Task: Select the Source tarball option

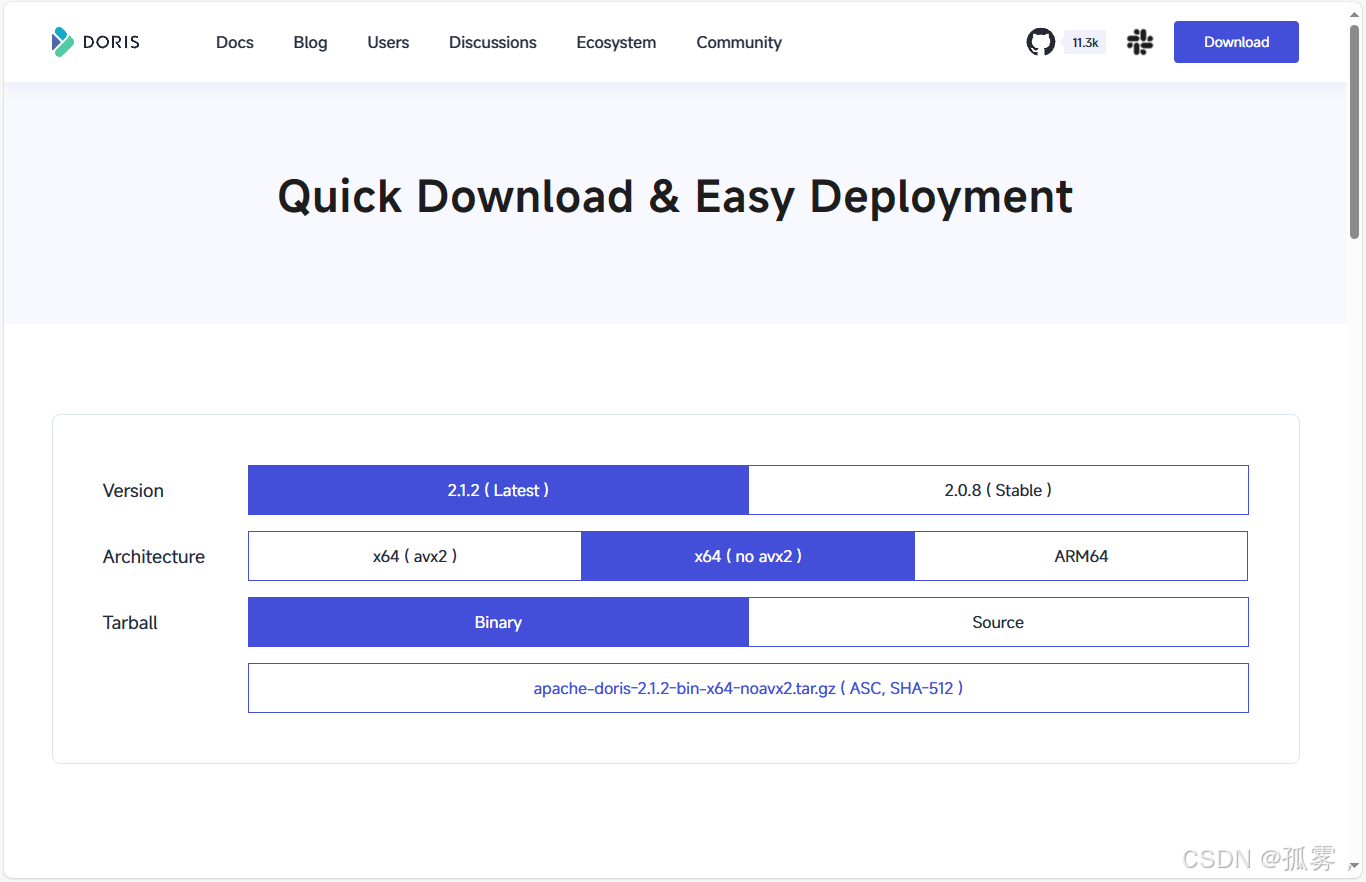Action: pos(998,622)
